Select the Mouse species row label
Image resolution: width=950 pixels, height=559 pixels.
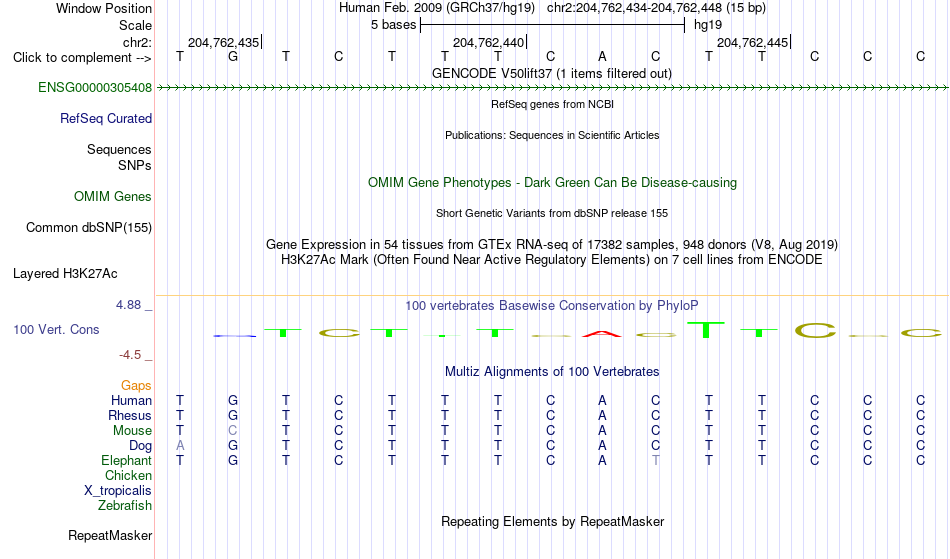click(x=132, y=431)
